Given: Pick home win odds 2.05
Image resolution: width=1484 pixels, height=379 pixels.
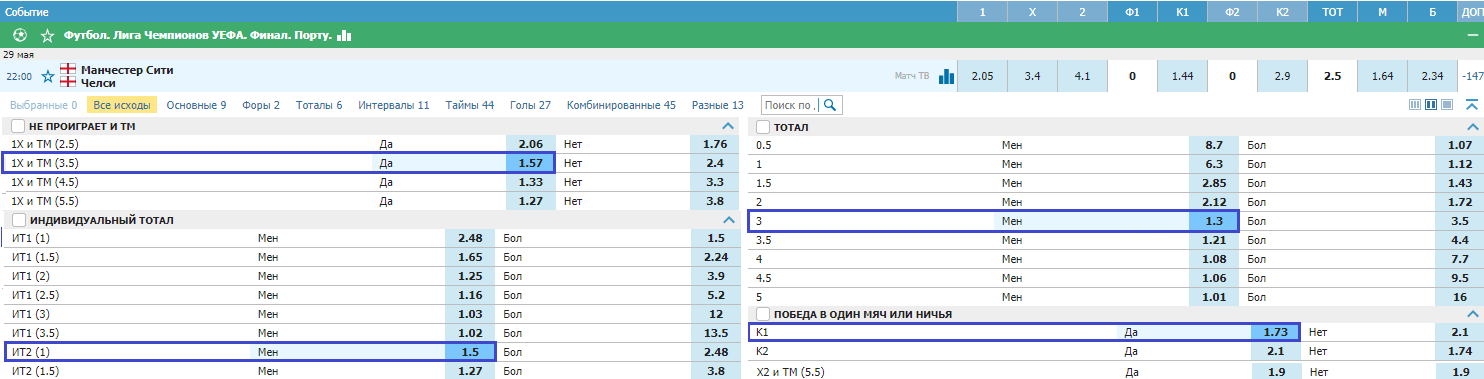Looking at the screenshot, I should pyautogui.click(x=982, y=76).
